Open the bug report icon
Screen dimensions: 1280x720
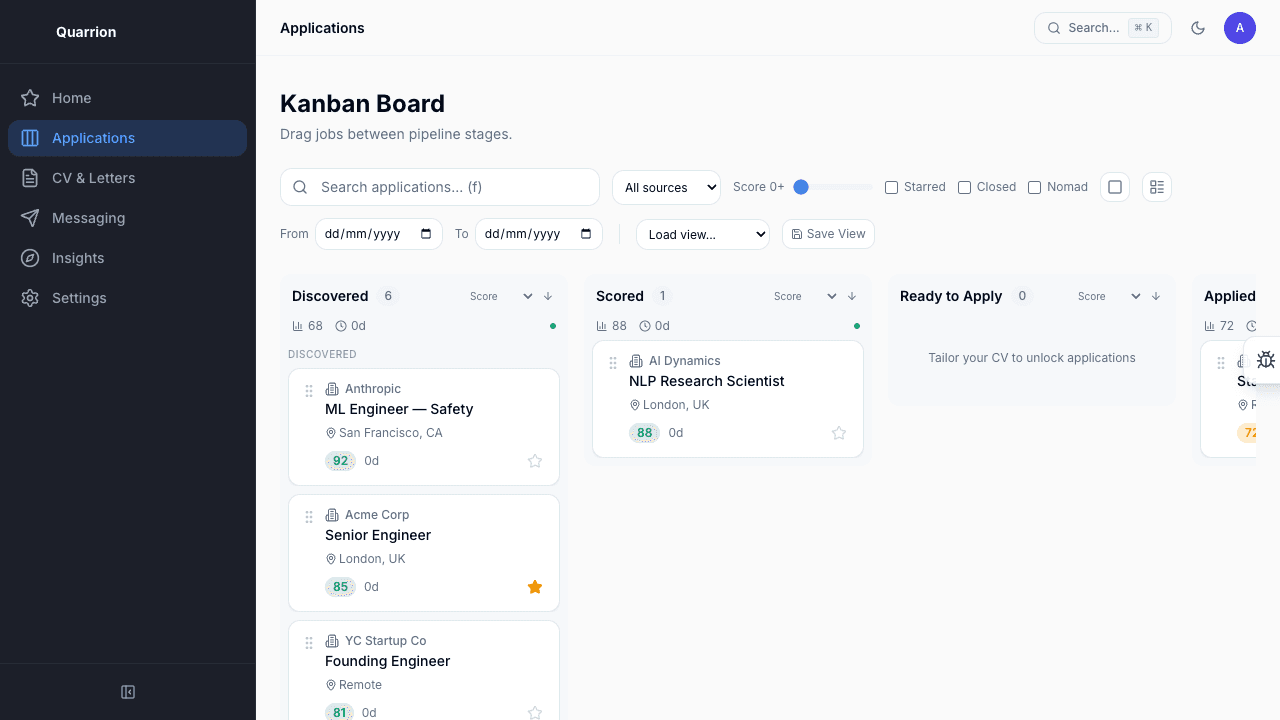click(x=1266, y=360)
